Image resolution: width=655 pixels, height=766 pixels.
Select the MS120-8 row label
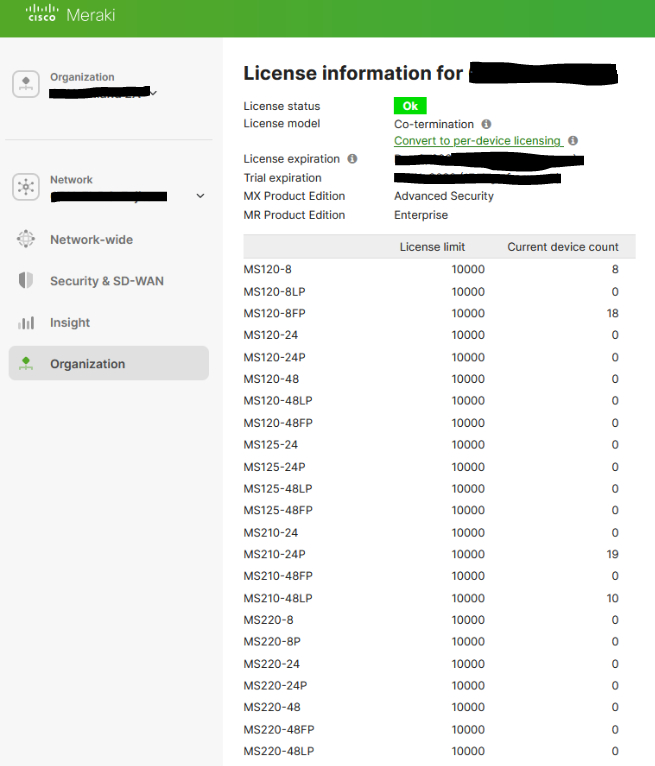[268, 269]
